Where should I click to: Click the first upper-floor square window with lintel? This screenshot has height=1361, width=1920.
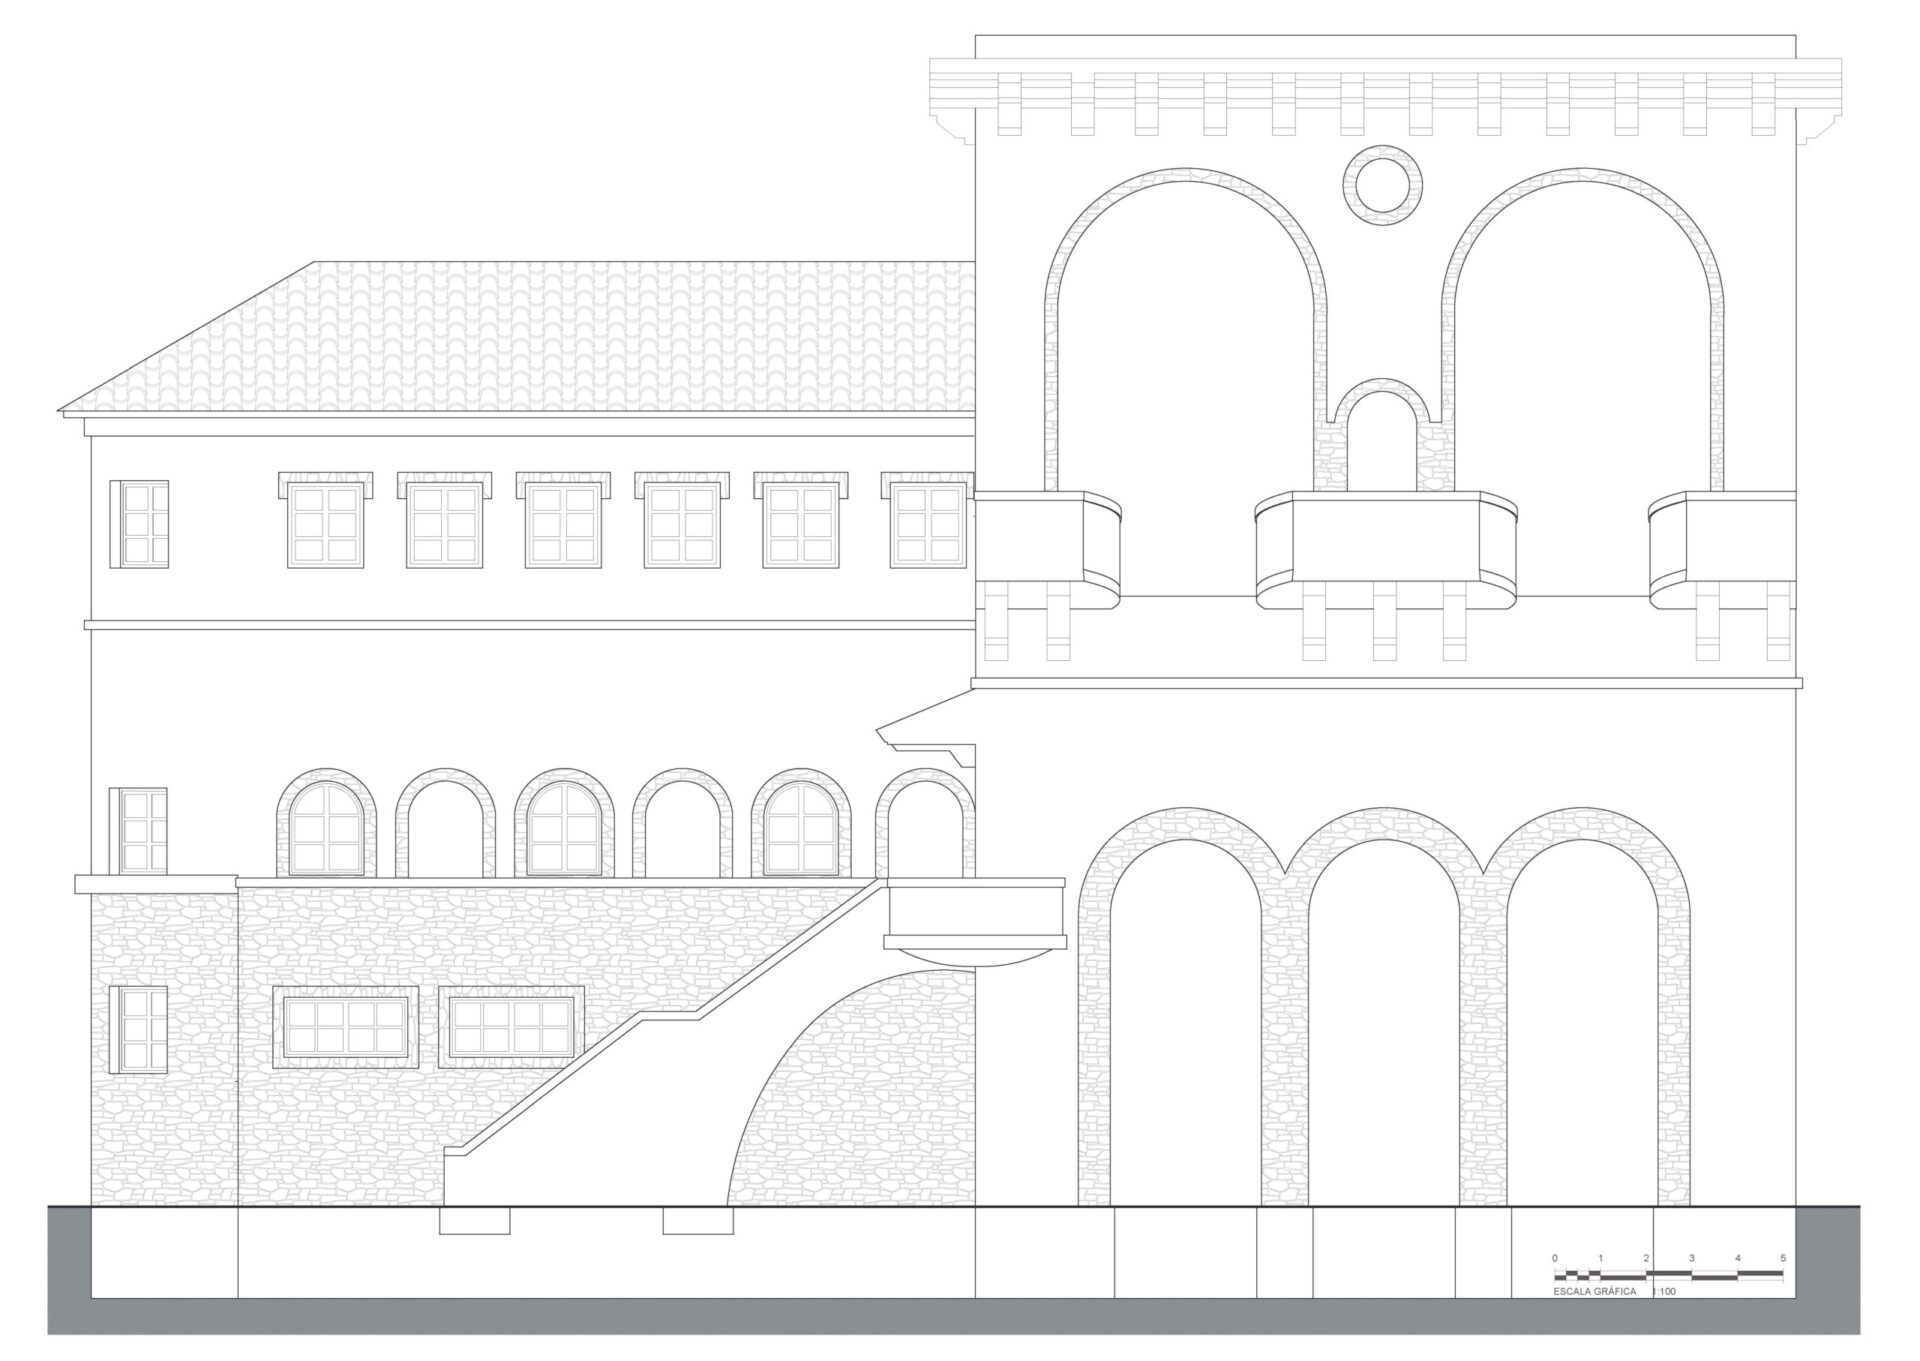(325, 525)
